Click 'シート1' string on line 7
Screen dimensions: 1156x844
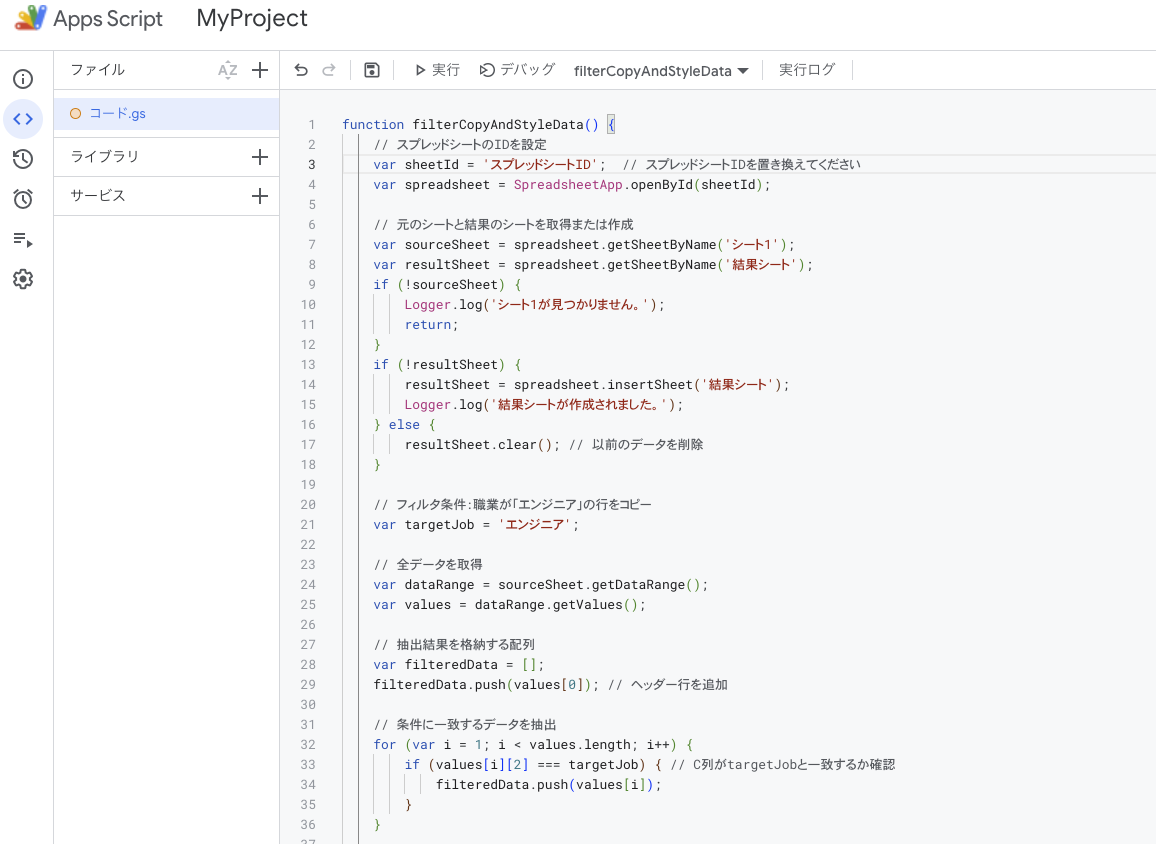point(751,244)
